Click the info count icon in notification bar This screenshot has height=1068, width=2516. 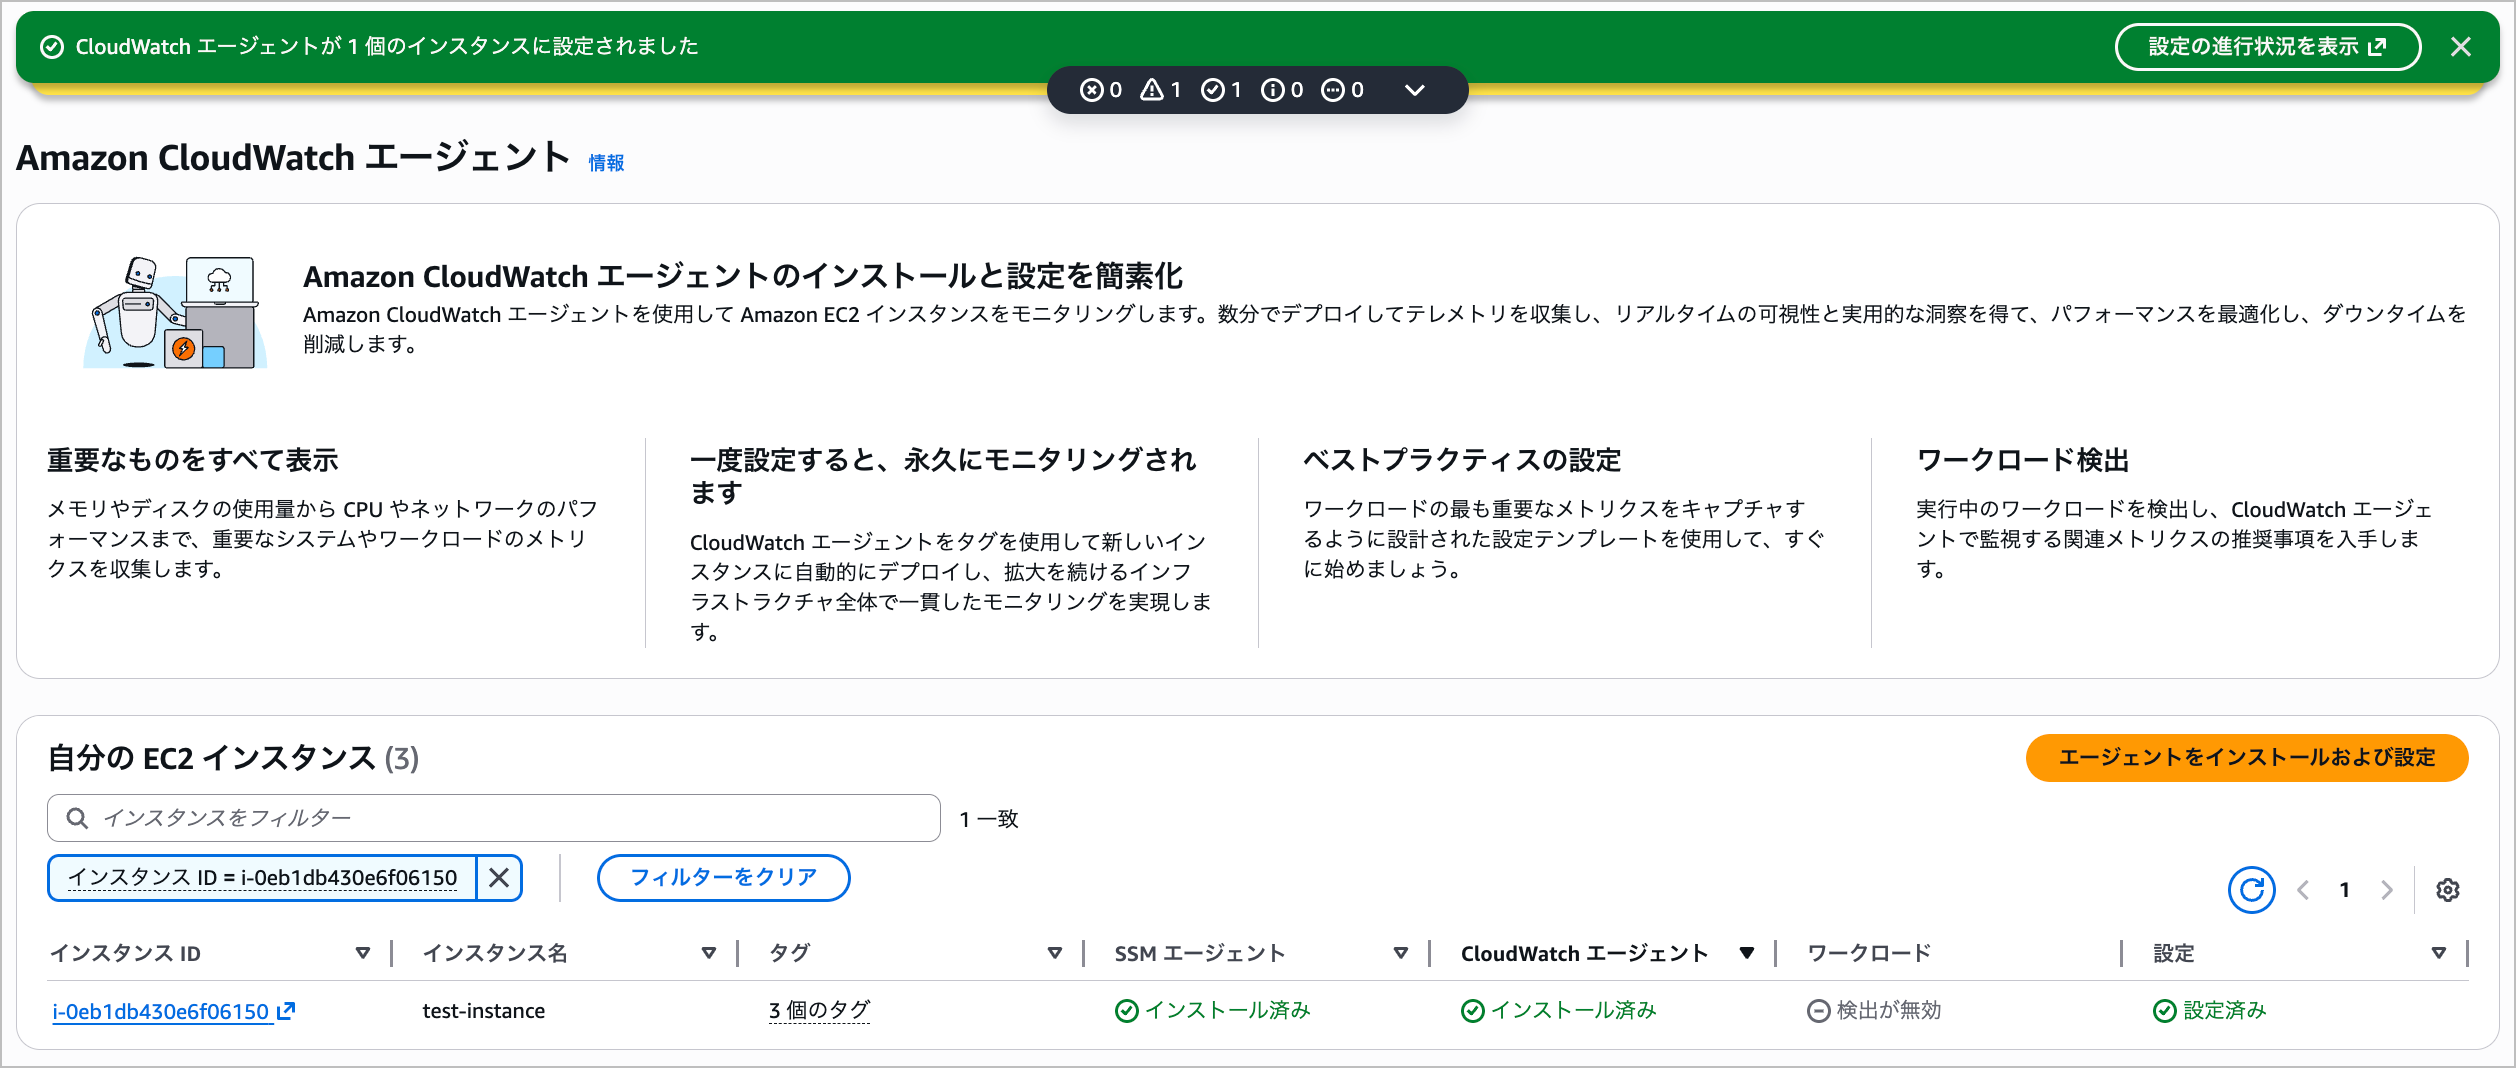[1273, 90]
